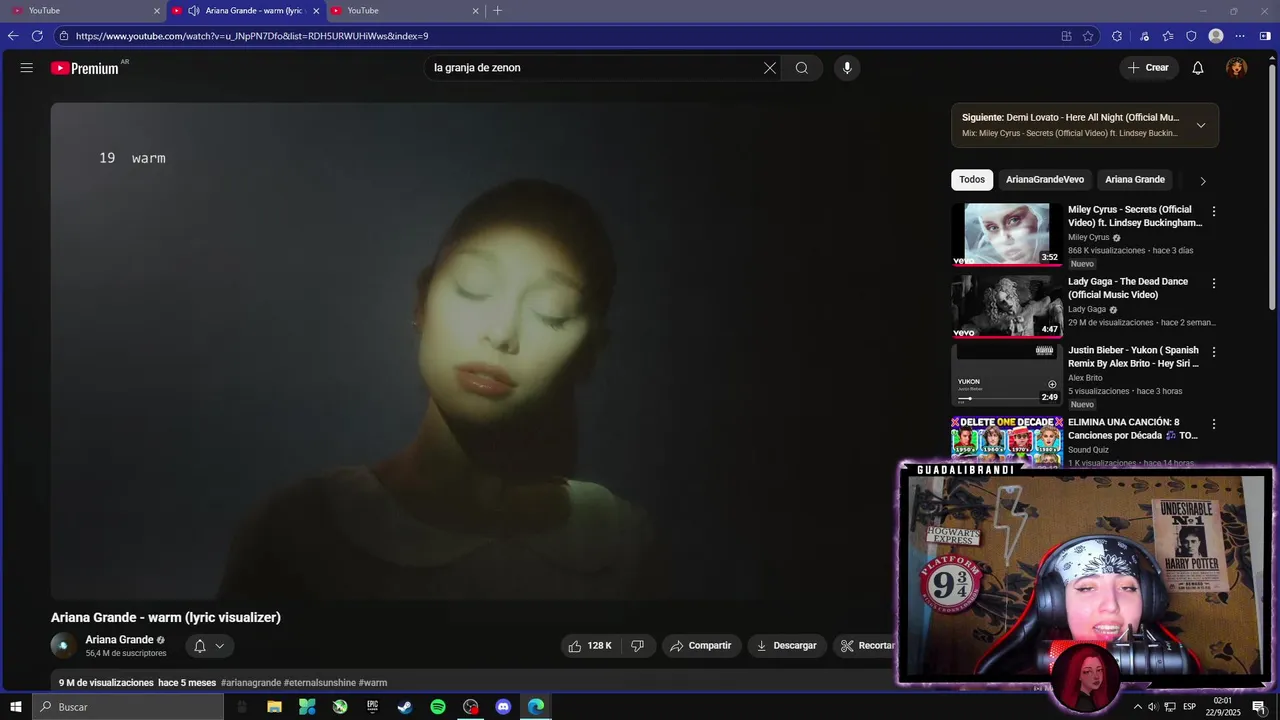
Task: Open the YouTube guide hamburger menu
Action: tap(27, 68)
